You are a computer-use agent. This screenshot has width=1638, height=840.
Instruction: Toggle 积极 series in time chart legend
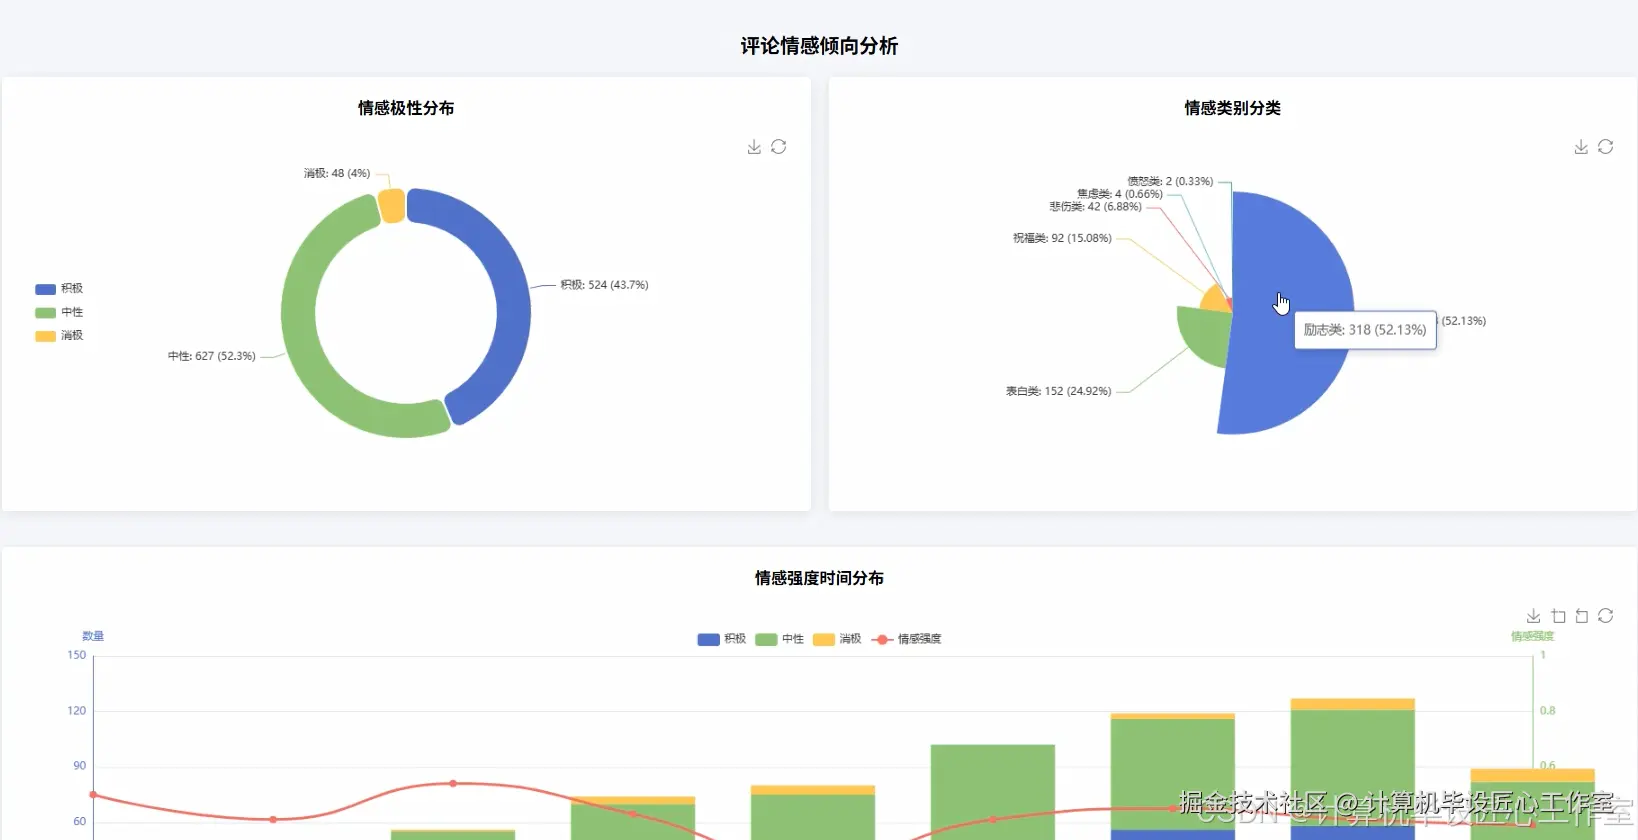[722, 639]
